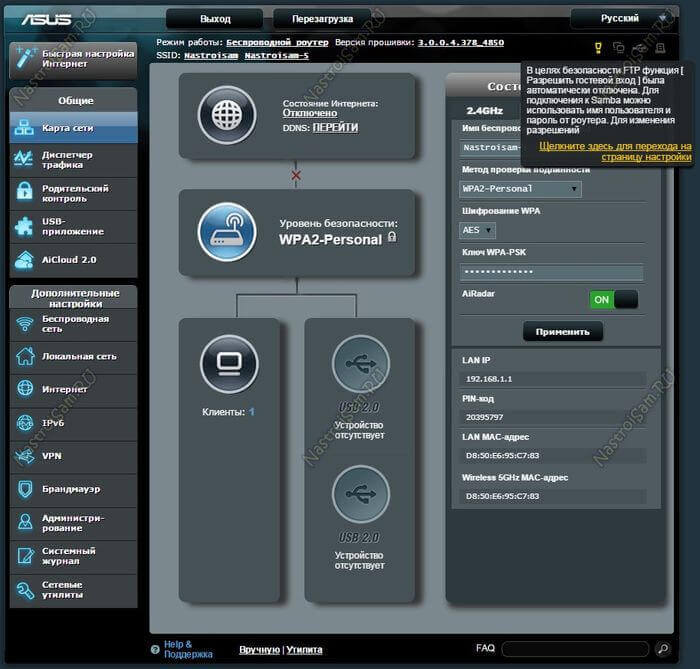The image size is (700, 669).
Task: Click the client count number link
Action: pyautogui.click(x=252, y=411)
